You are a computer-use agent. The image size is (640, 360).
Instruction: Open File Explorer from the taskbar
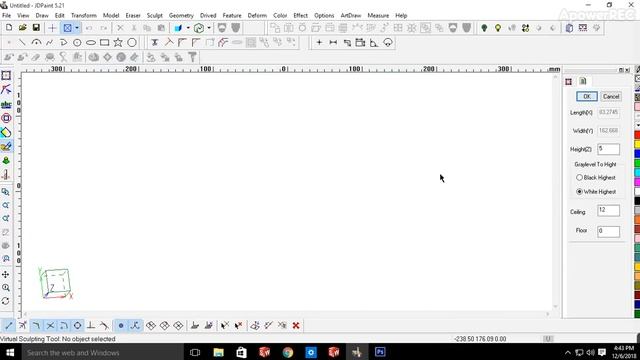(x=218, y=352)
